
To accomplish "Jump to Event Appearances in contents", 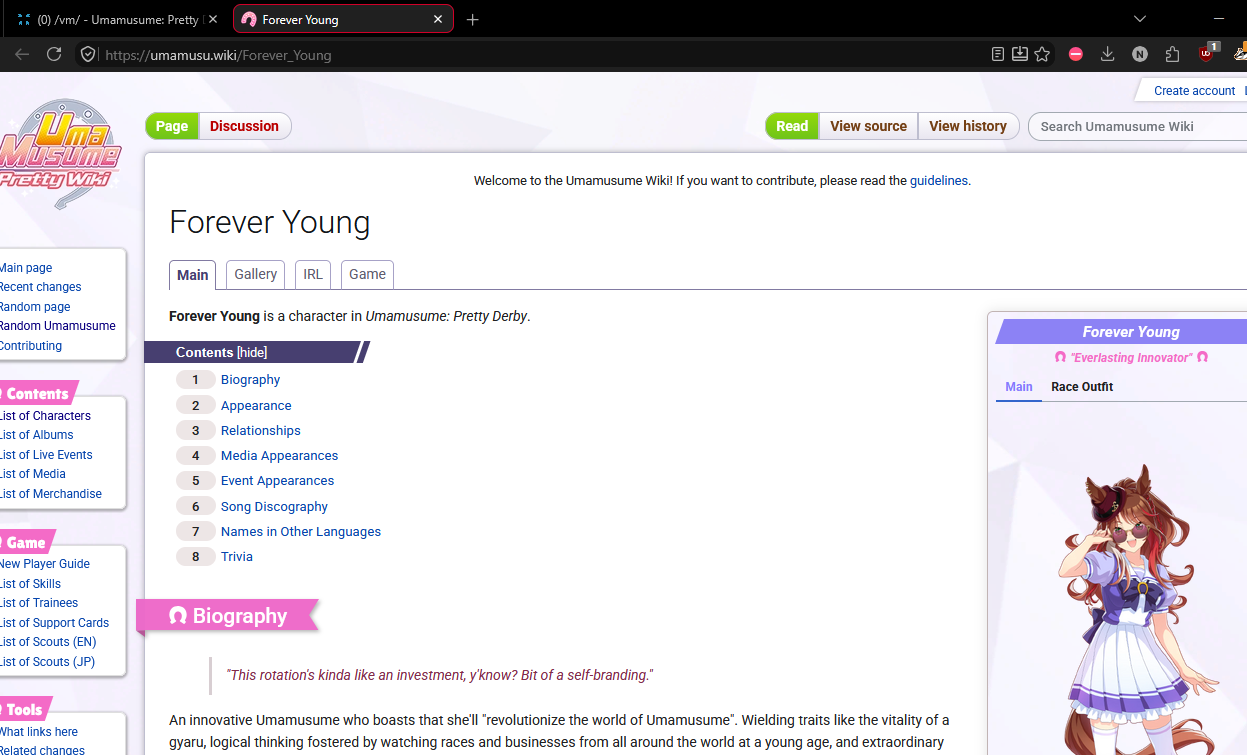I will pos(277,481).
